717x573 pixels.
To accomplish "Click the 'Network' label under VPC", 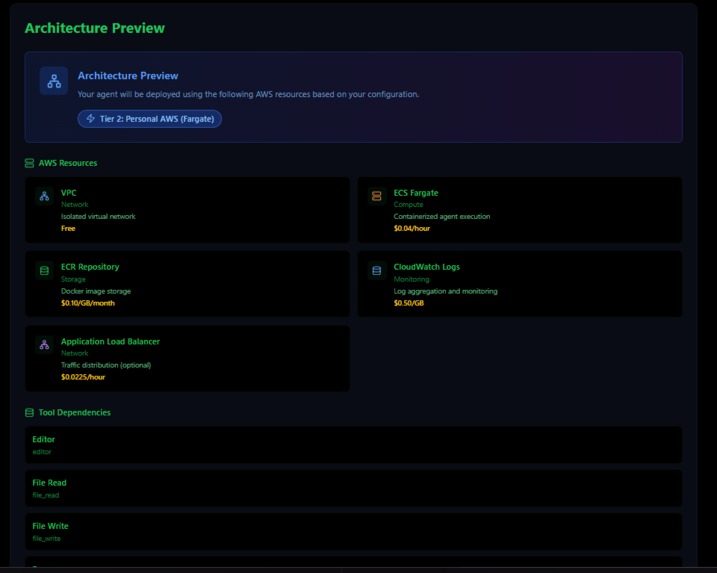I will point(75,204).
